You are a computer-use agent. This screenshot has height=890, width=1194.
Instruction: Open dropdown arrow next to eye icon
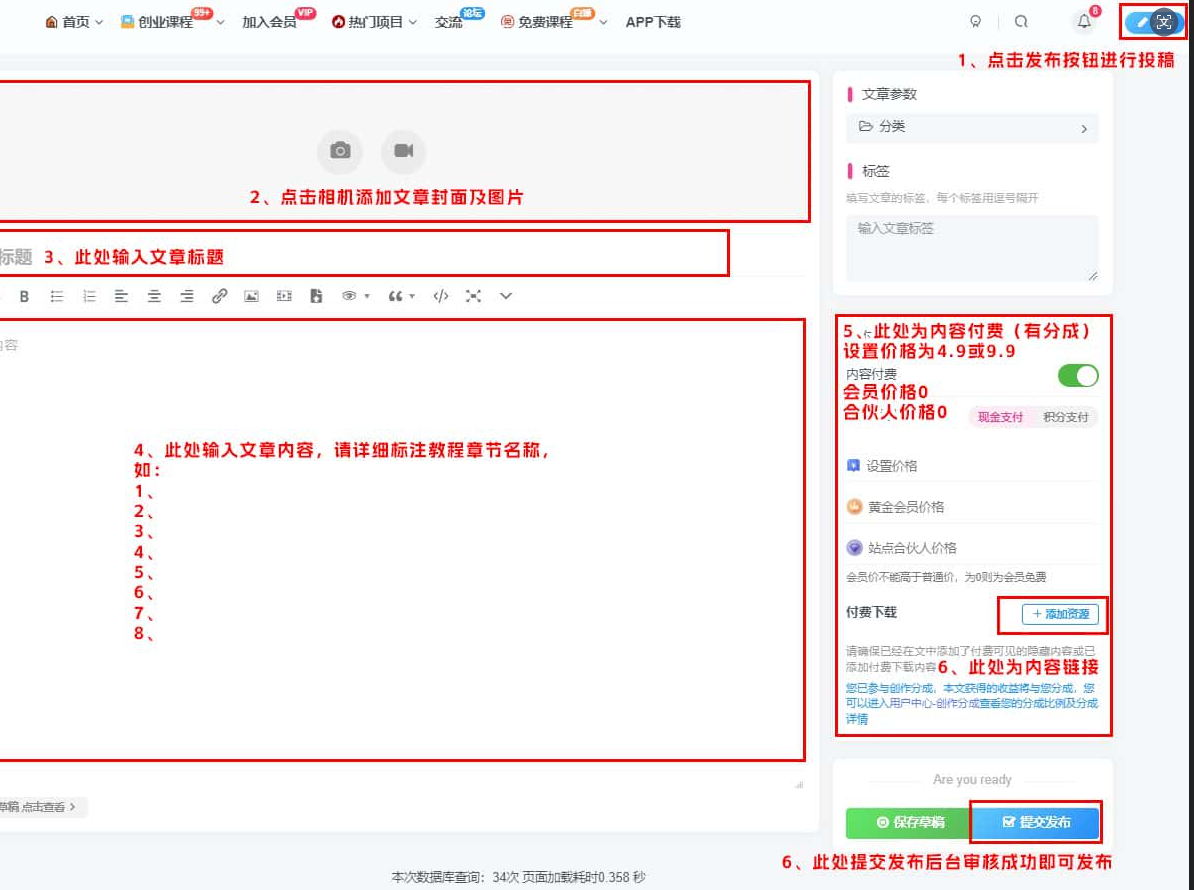click(x=367, y=296)
